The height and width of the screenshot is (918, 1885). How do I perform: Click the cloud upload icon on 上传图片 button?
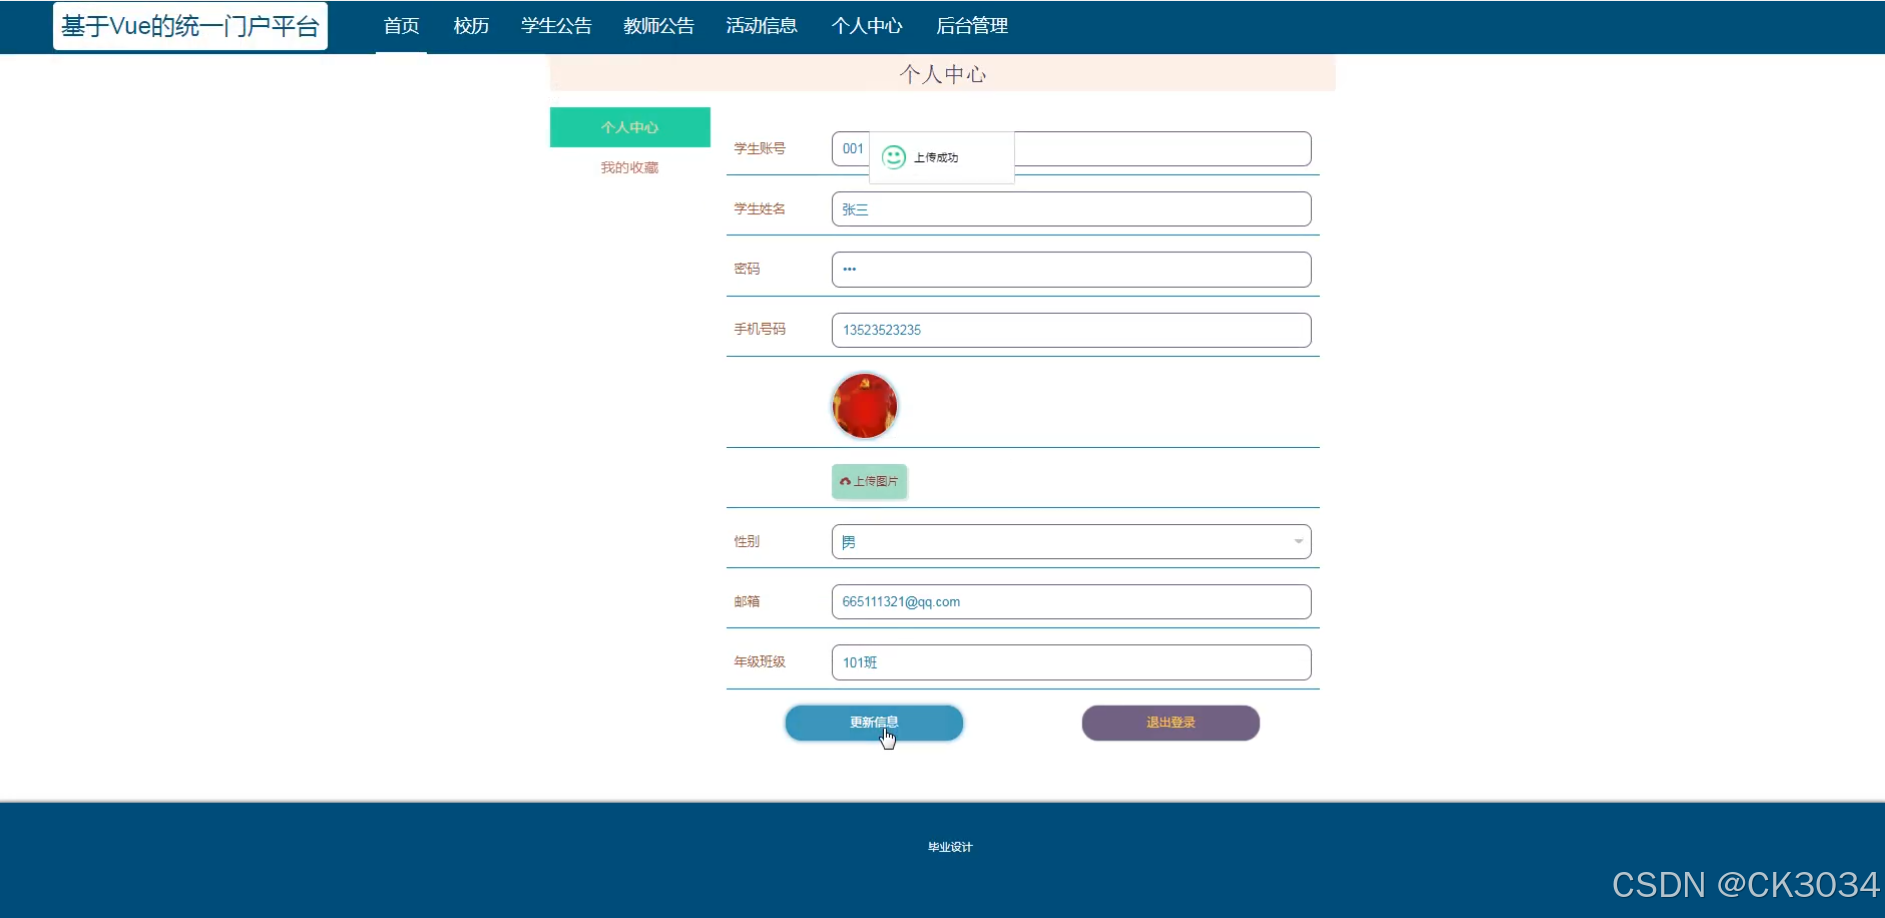(846, 481)
